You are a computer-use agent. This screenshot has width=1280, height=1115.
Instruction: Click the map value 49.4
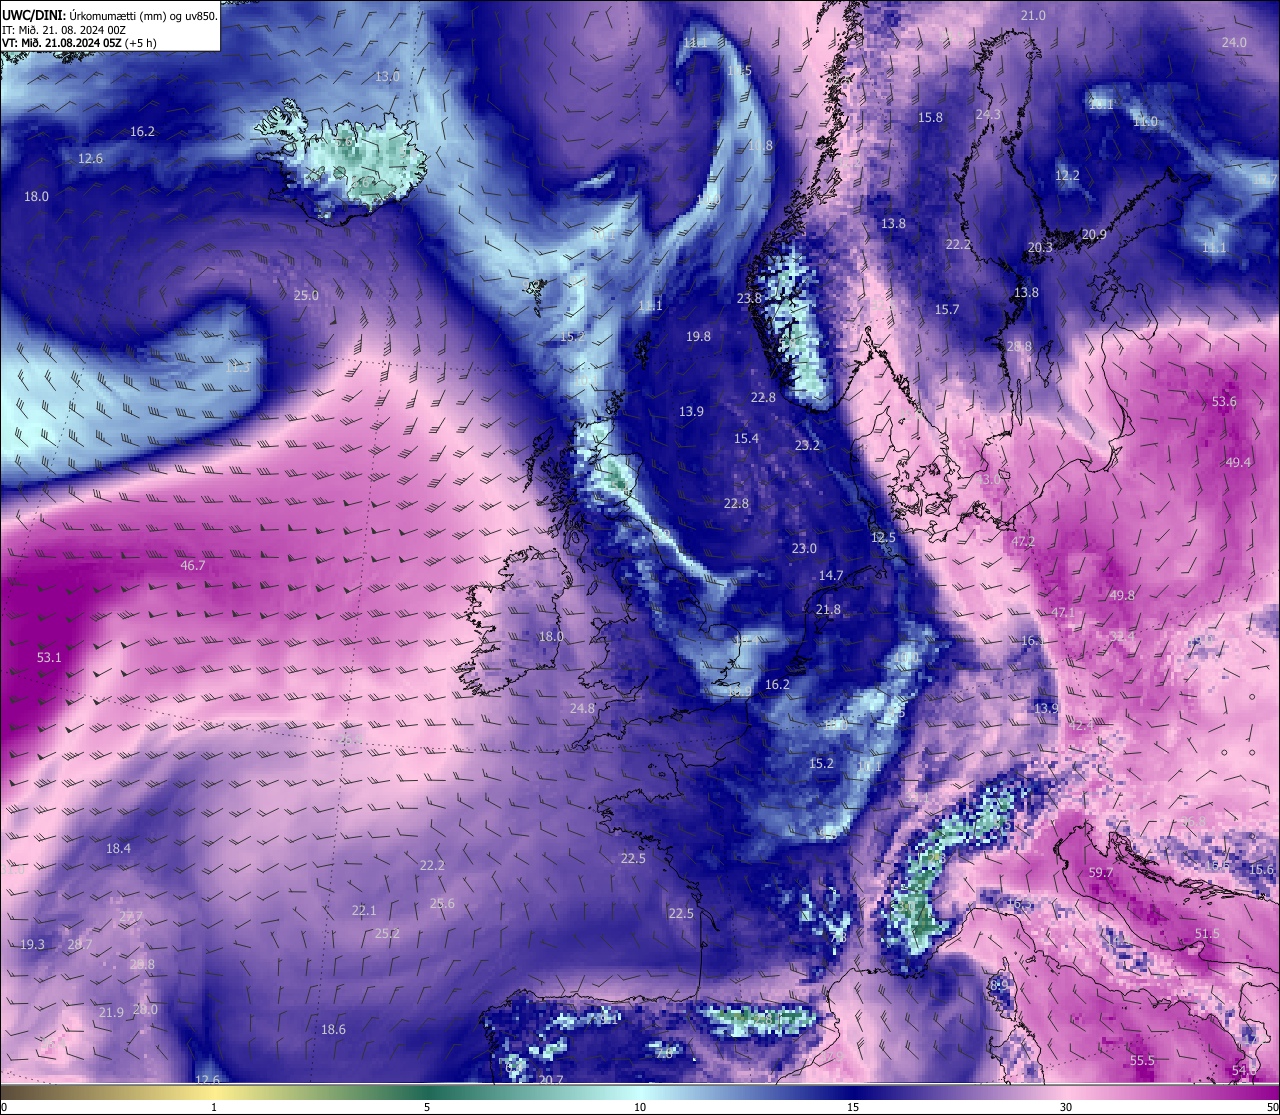coord(1238,463)
